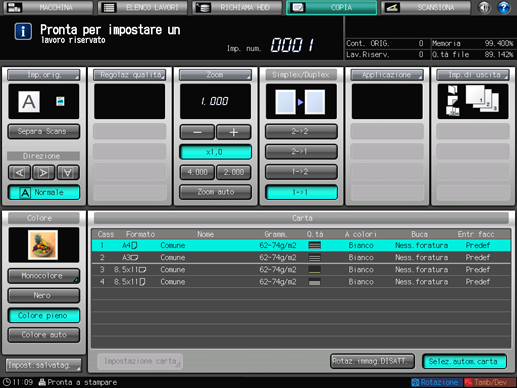Click Rotazione status indicator
The image size is (517, 388).
[x=436, y=382]
